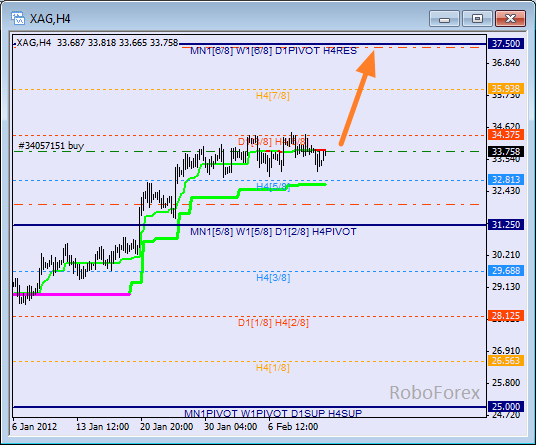Click the magenta horizontal indicator line
The image size is (536, 445).
click(71, 294)
